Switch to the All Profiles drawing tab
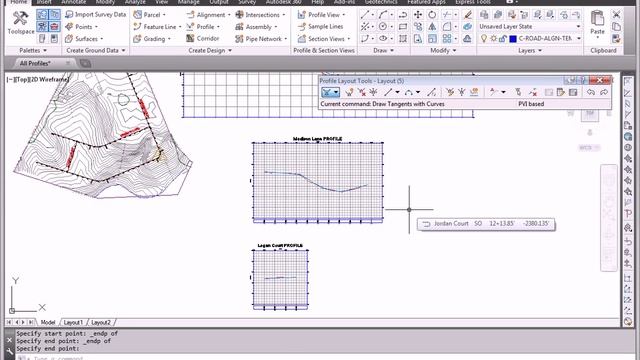This screenshot has height=360, width=640. (35, 63)
